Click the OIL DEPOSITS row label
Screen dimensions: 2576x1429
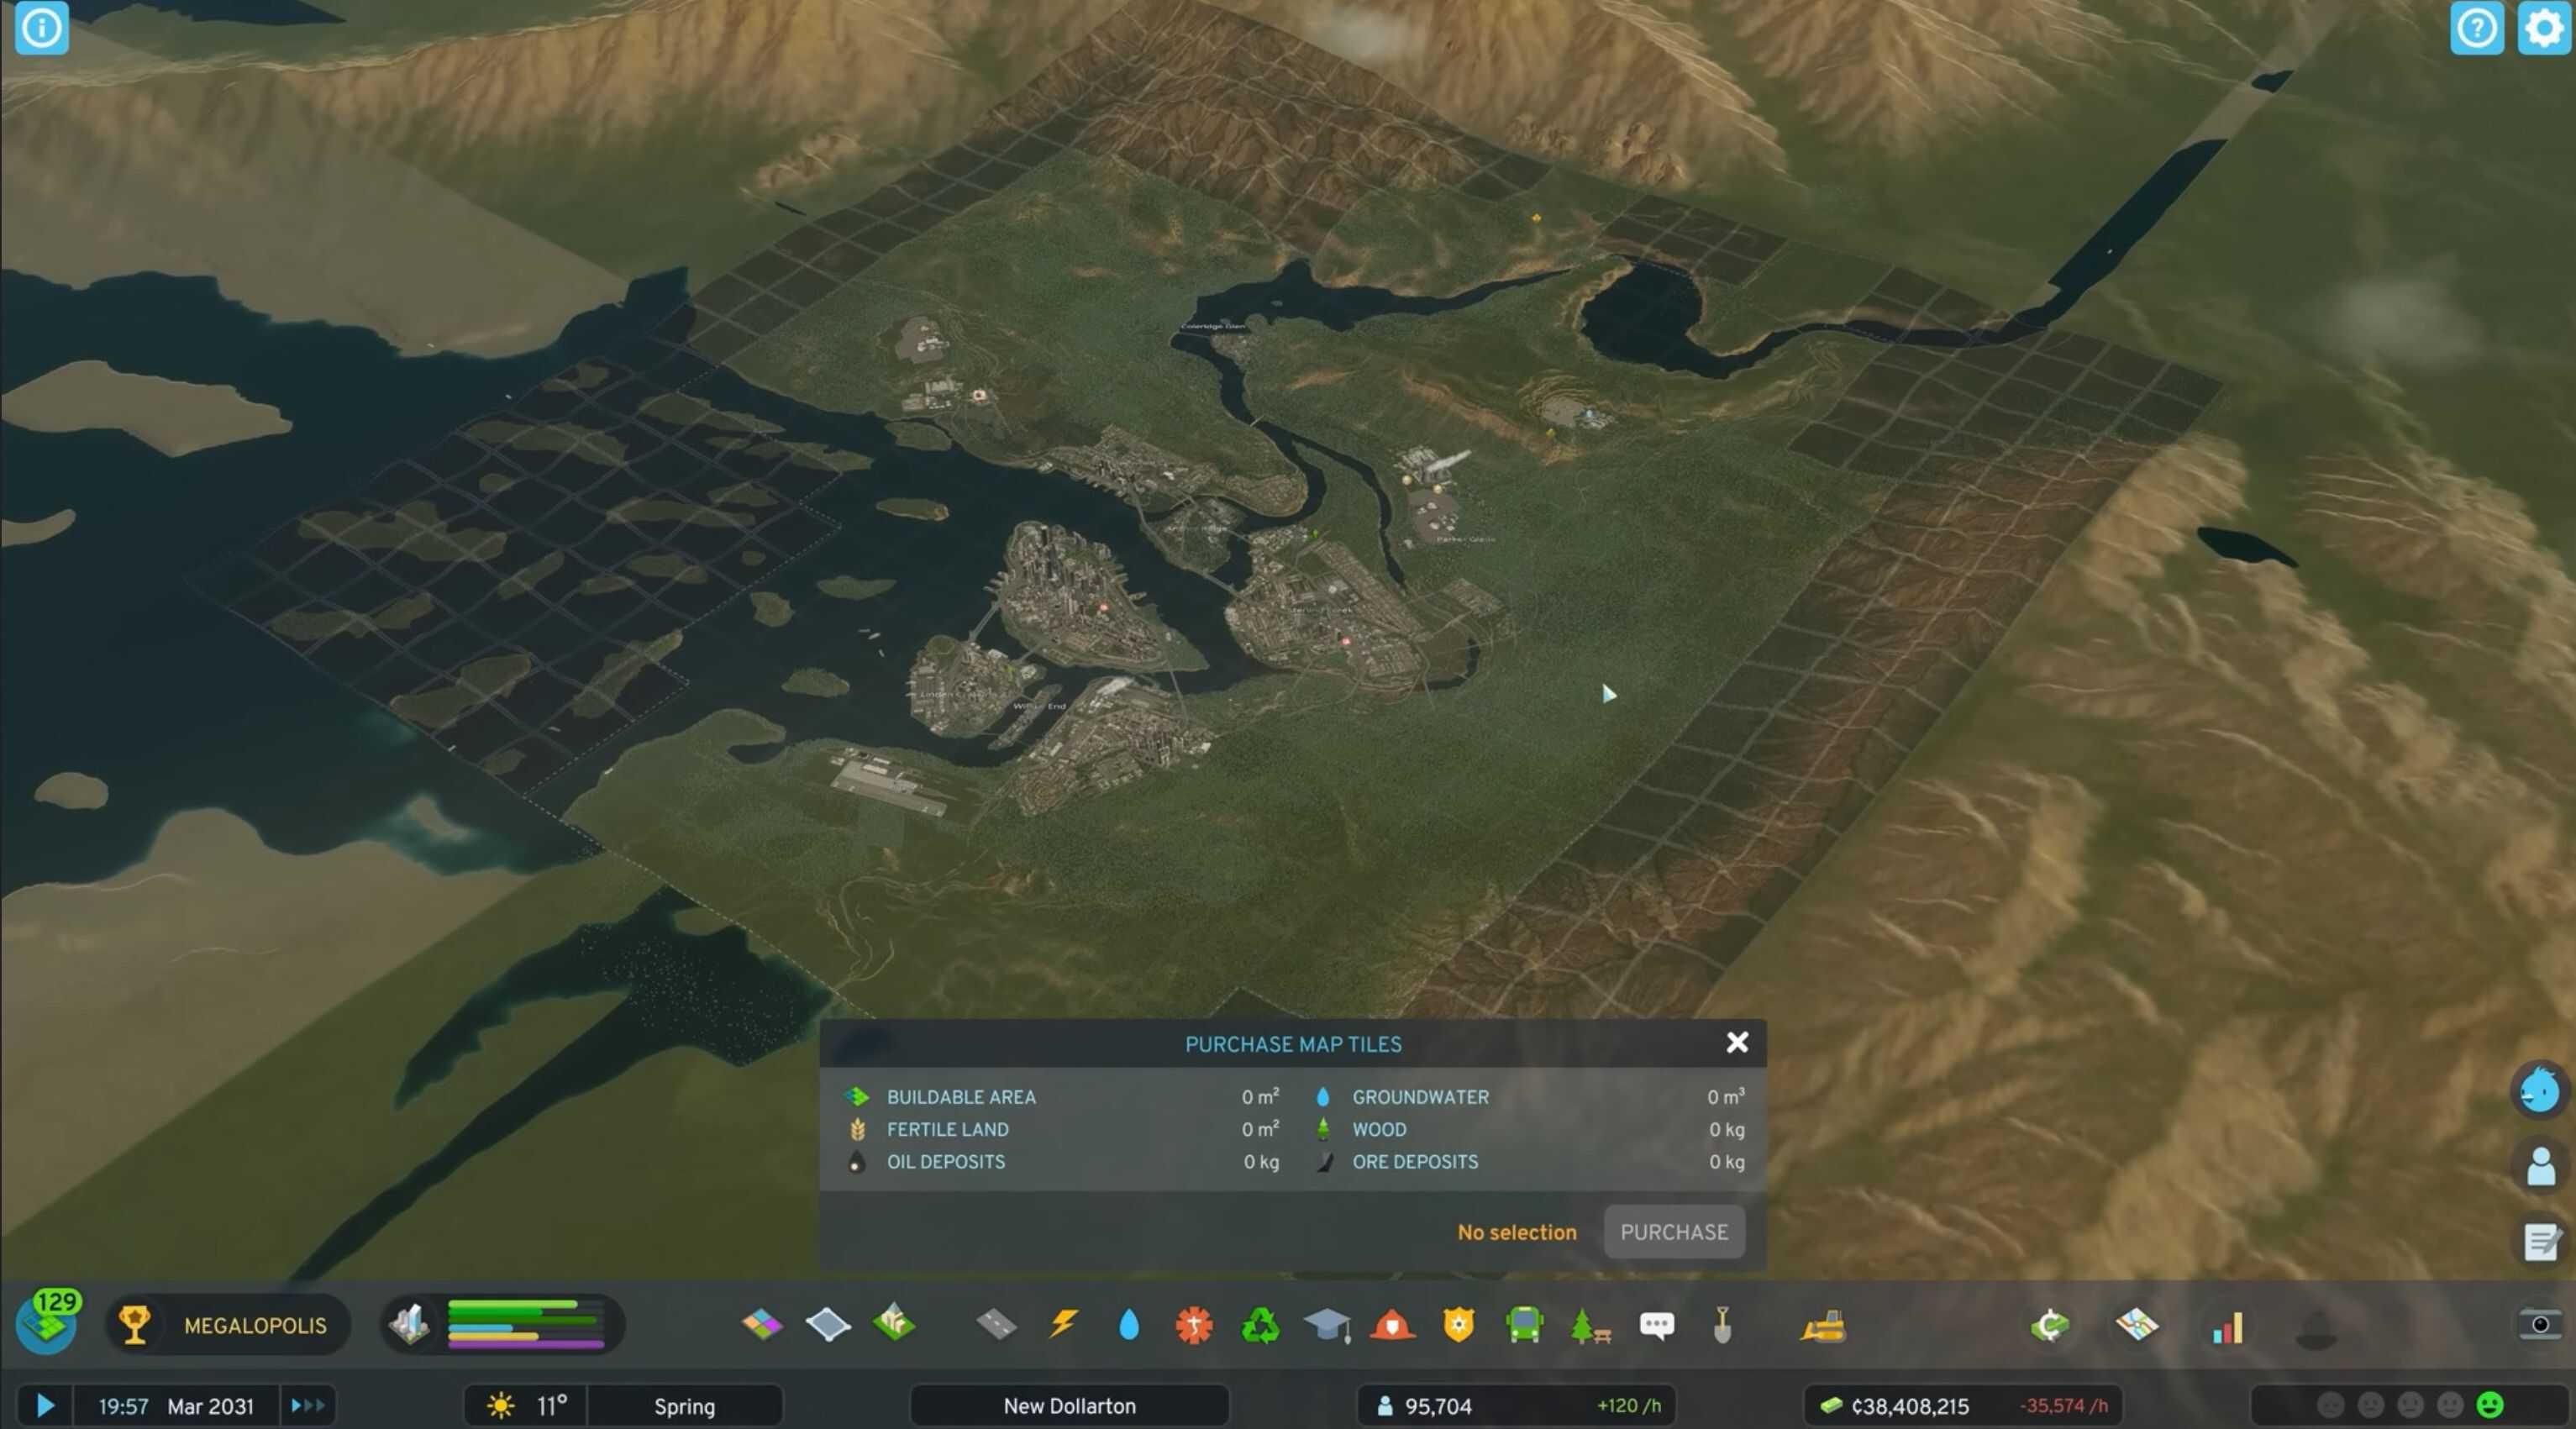click(945, 1161)
